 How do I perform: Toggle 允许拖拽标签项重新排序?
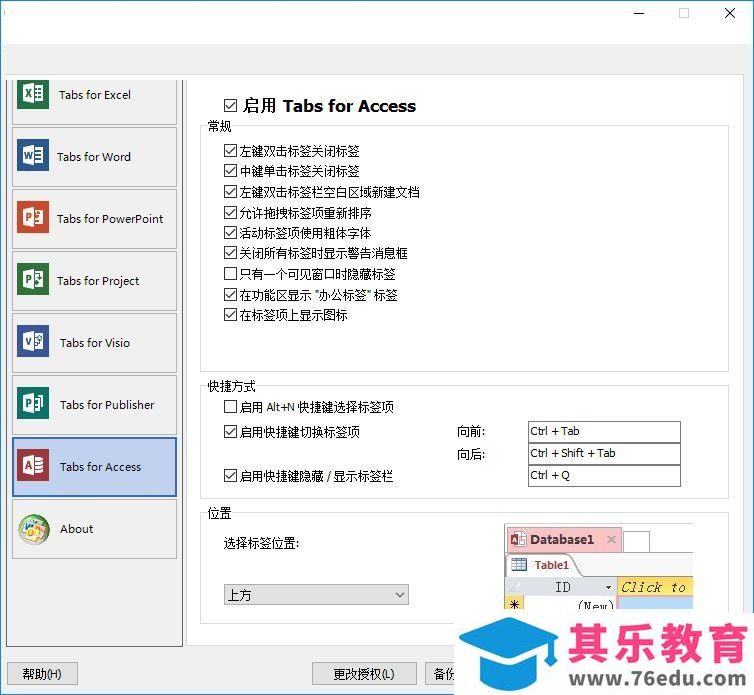(230, 213)
